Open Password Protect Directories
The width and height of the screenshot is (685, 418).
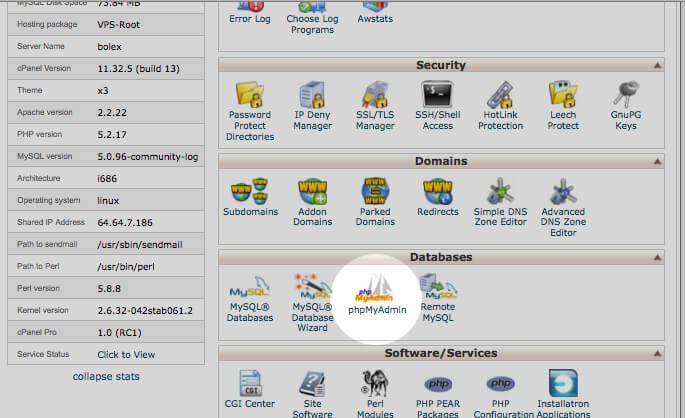(250, 111)
